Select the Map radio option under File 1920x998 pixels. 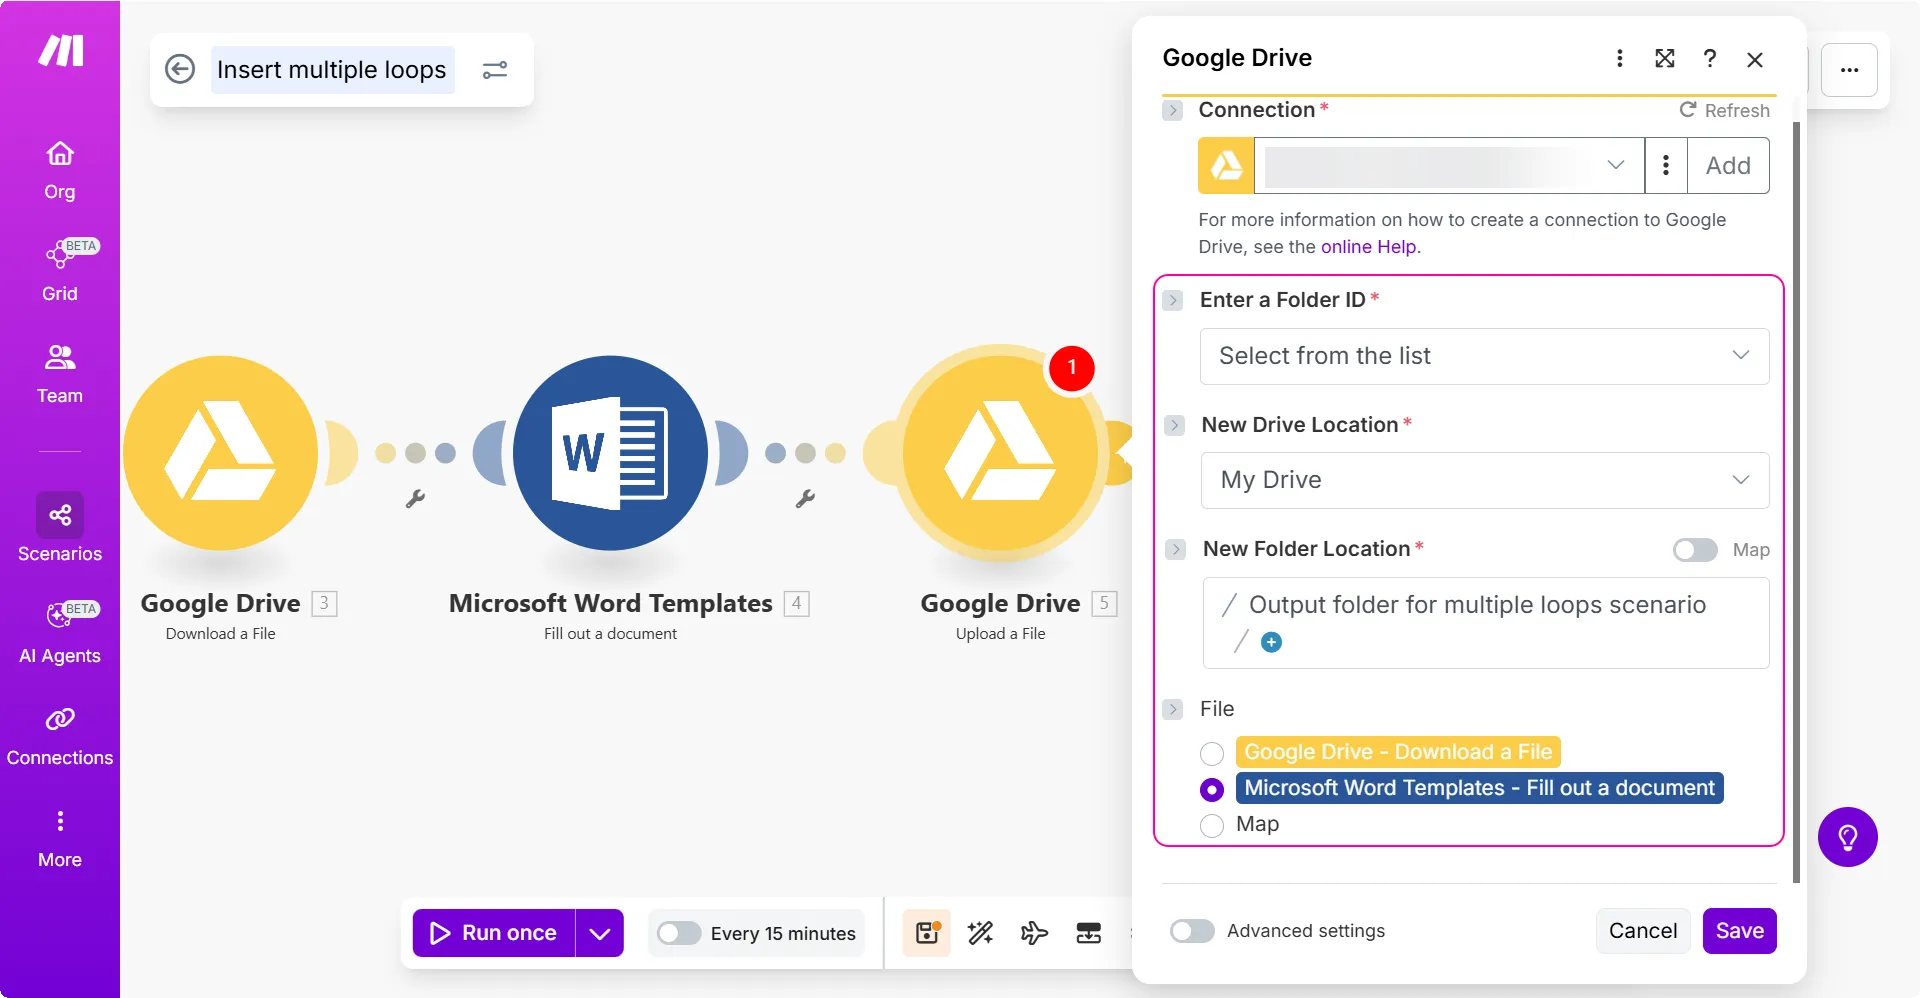click(1212, 825)
